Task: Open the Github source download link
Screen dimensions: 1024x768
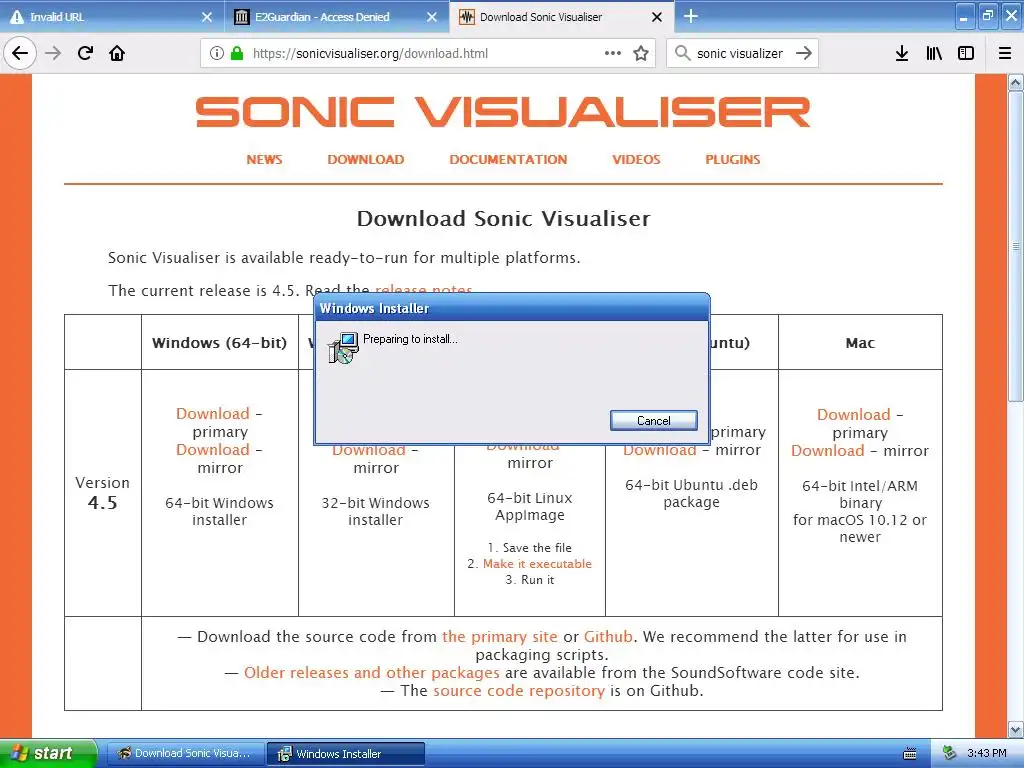Action: (x=608, y=637)
